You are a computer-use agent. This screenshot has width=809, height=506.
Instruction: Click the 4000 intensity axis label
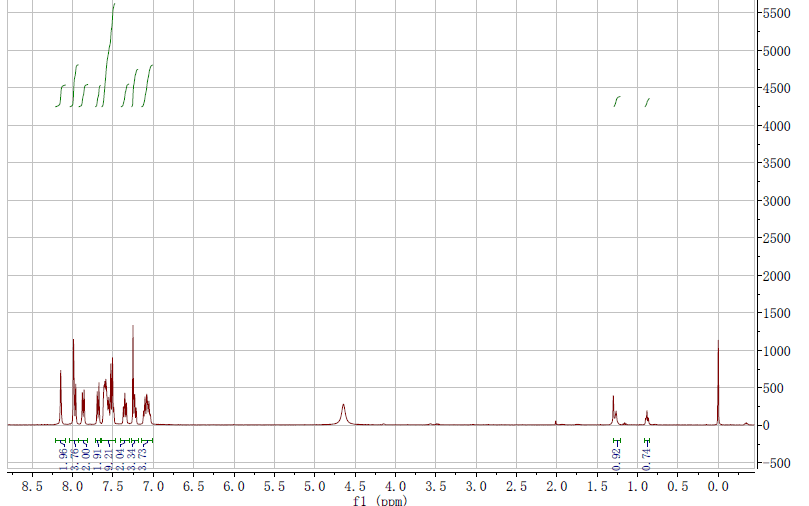pyautogui.click(x=776, y=126)
